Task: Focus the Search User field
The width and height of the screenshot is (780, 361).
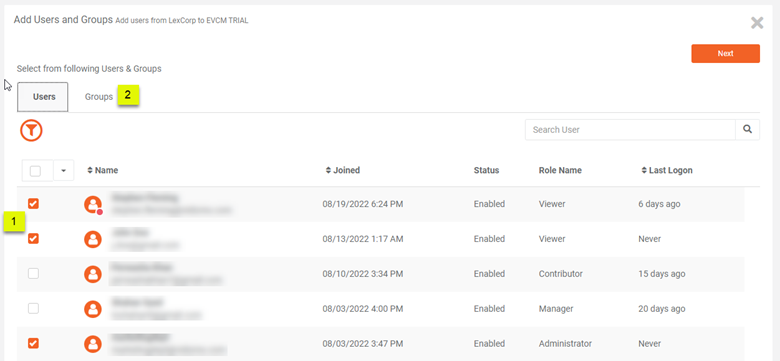Action: 630,129
